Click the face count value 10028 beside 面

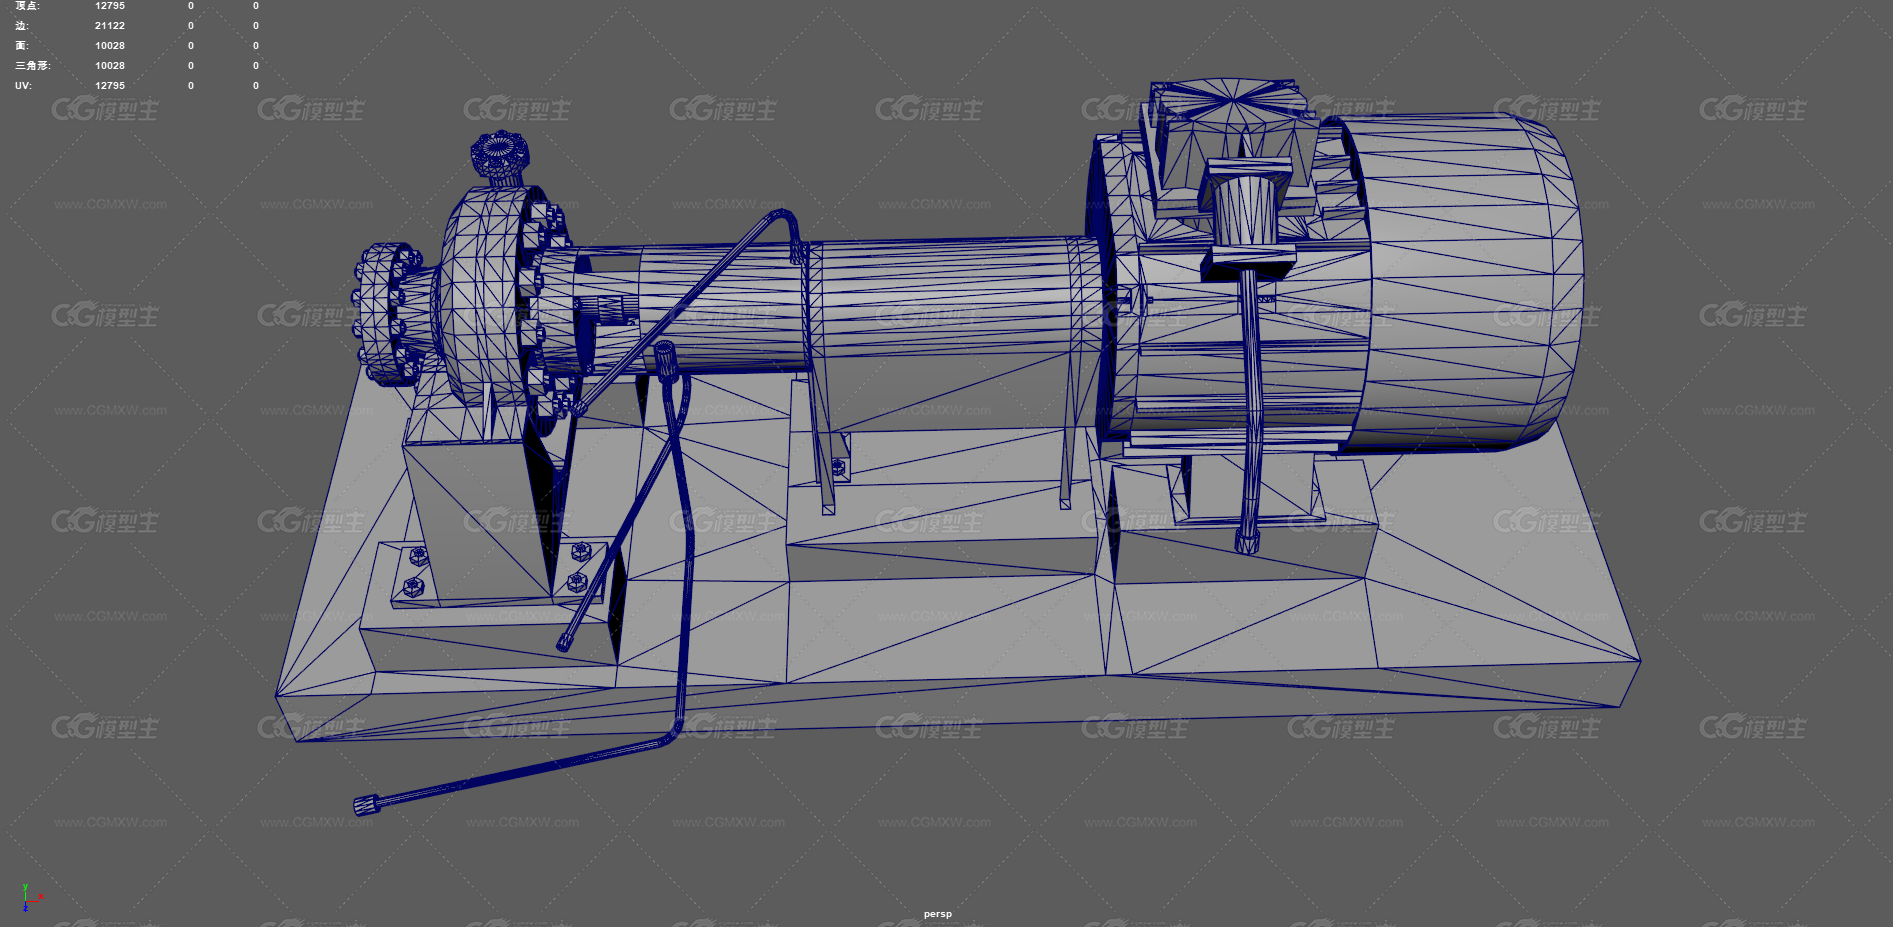110,46
